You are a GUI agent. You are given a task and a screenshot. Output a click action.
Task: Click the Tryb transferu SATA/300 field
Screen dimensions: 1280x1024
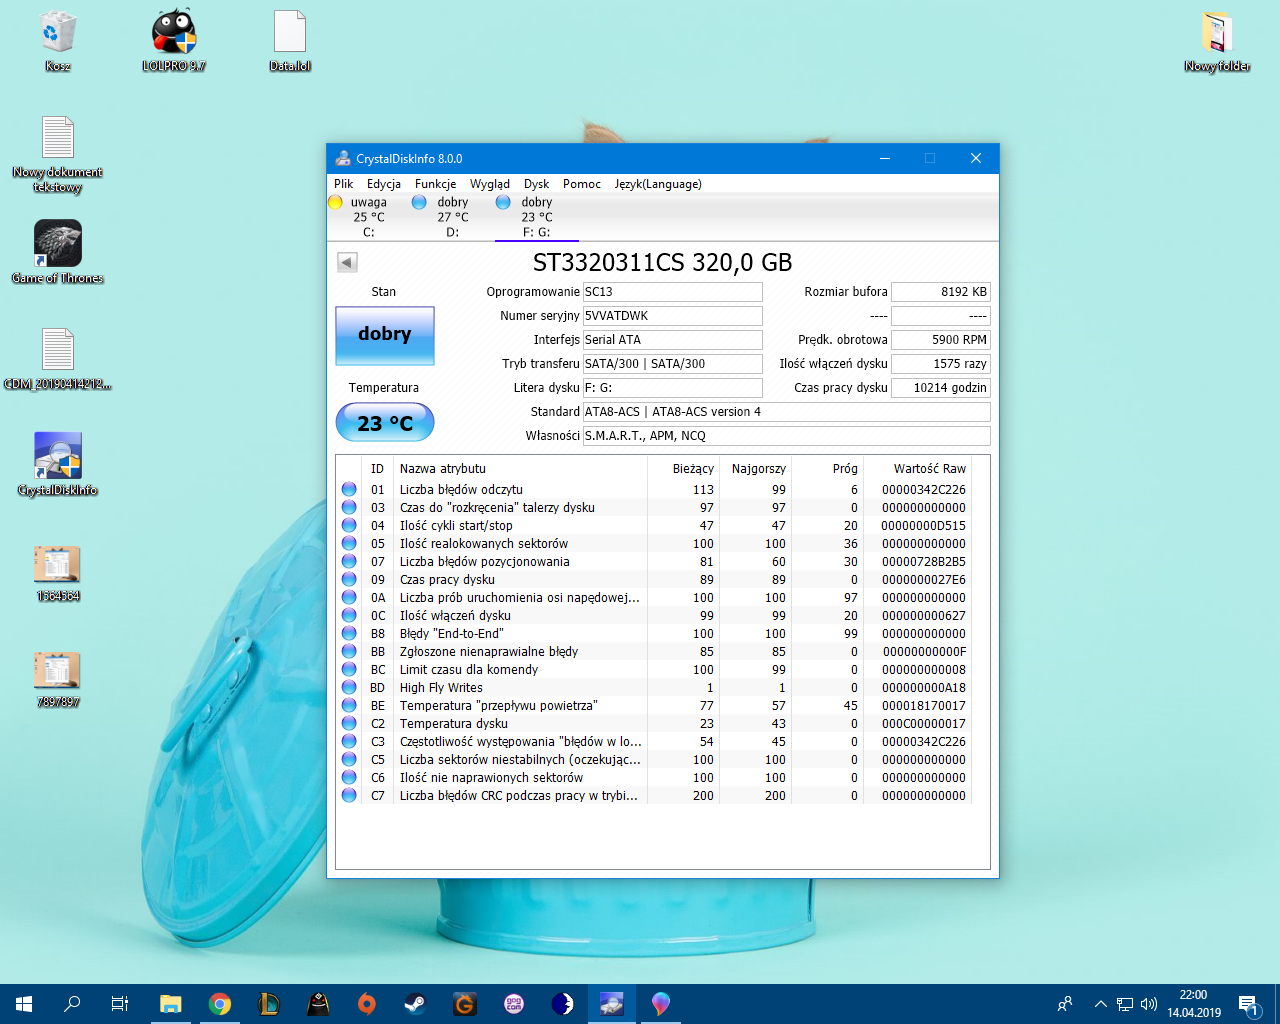pyautogui.click(x=673, y=364)
